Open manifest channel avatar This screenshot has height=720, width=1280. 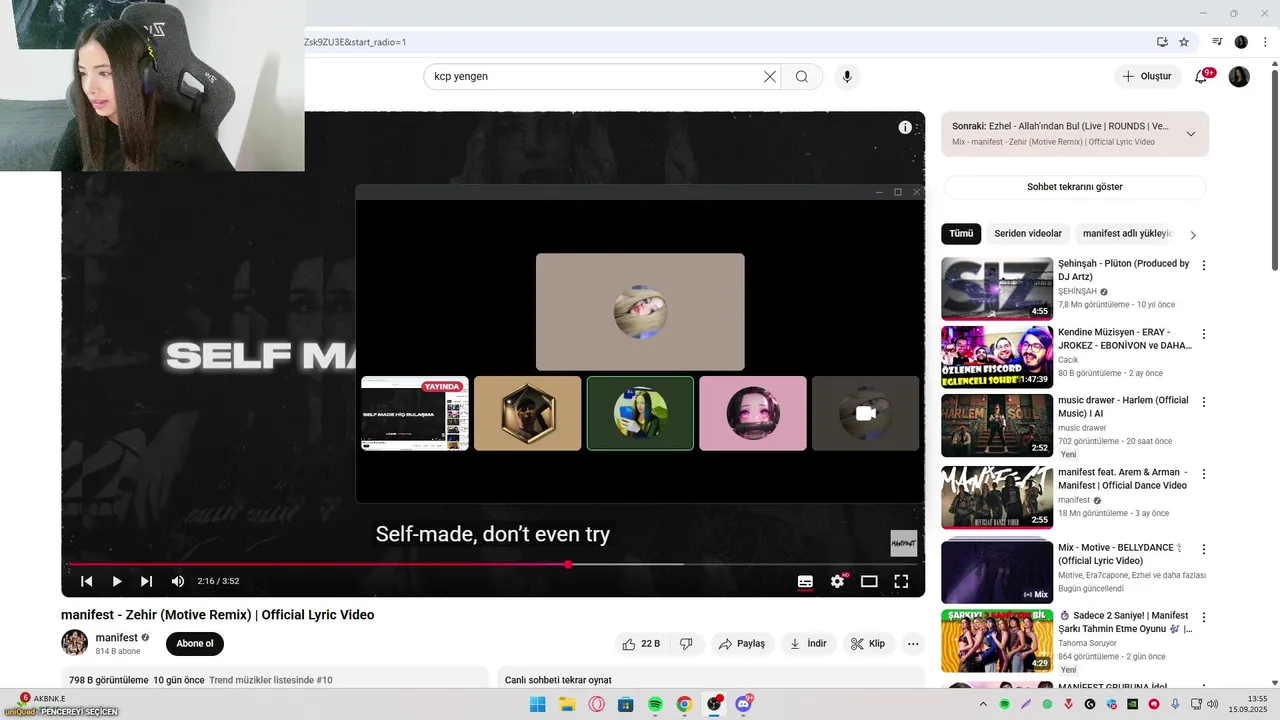point(74,643)
